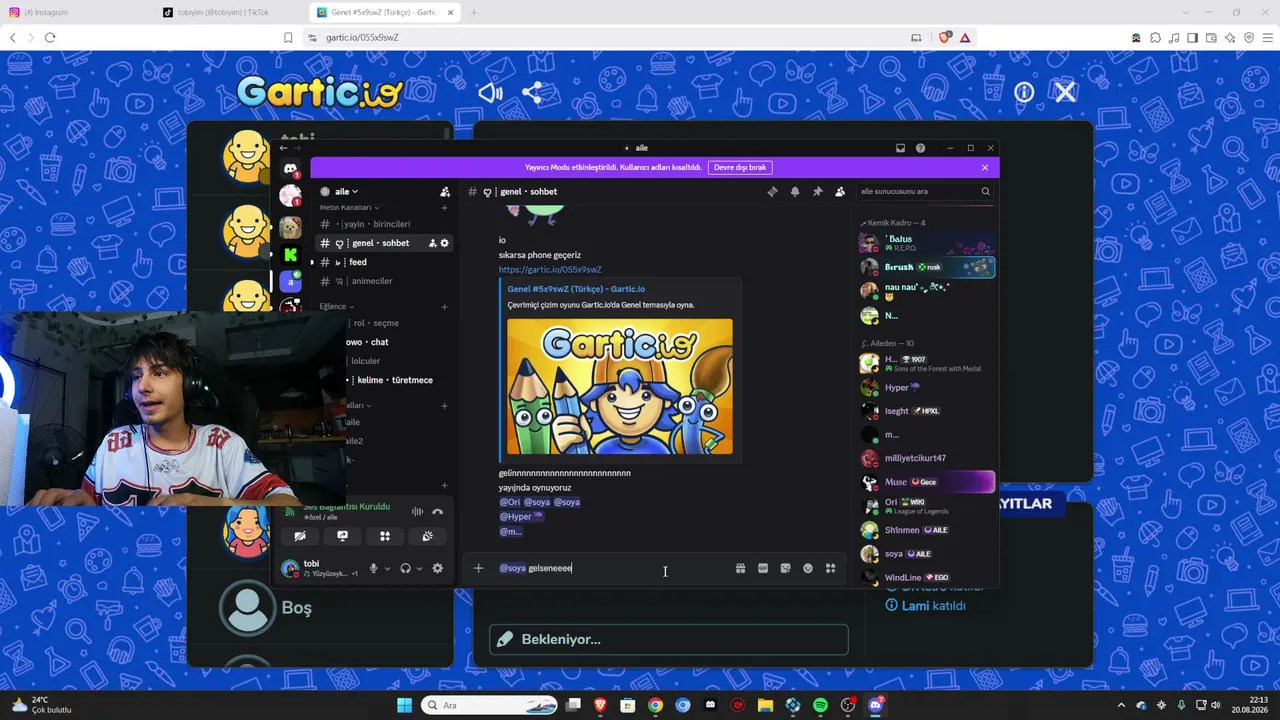Focus the aile sunucusunu ara search box
Image resolution: width=1280 pixels, height=720 pixels.
click(925, 192)
